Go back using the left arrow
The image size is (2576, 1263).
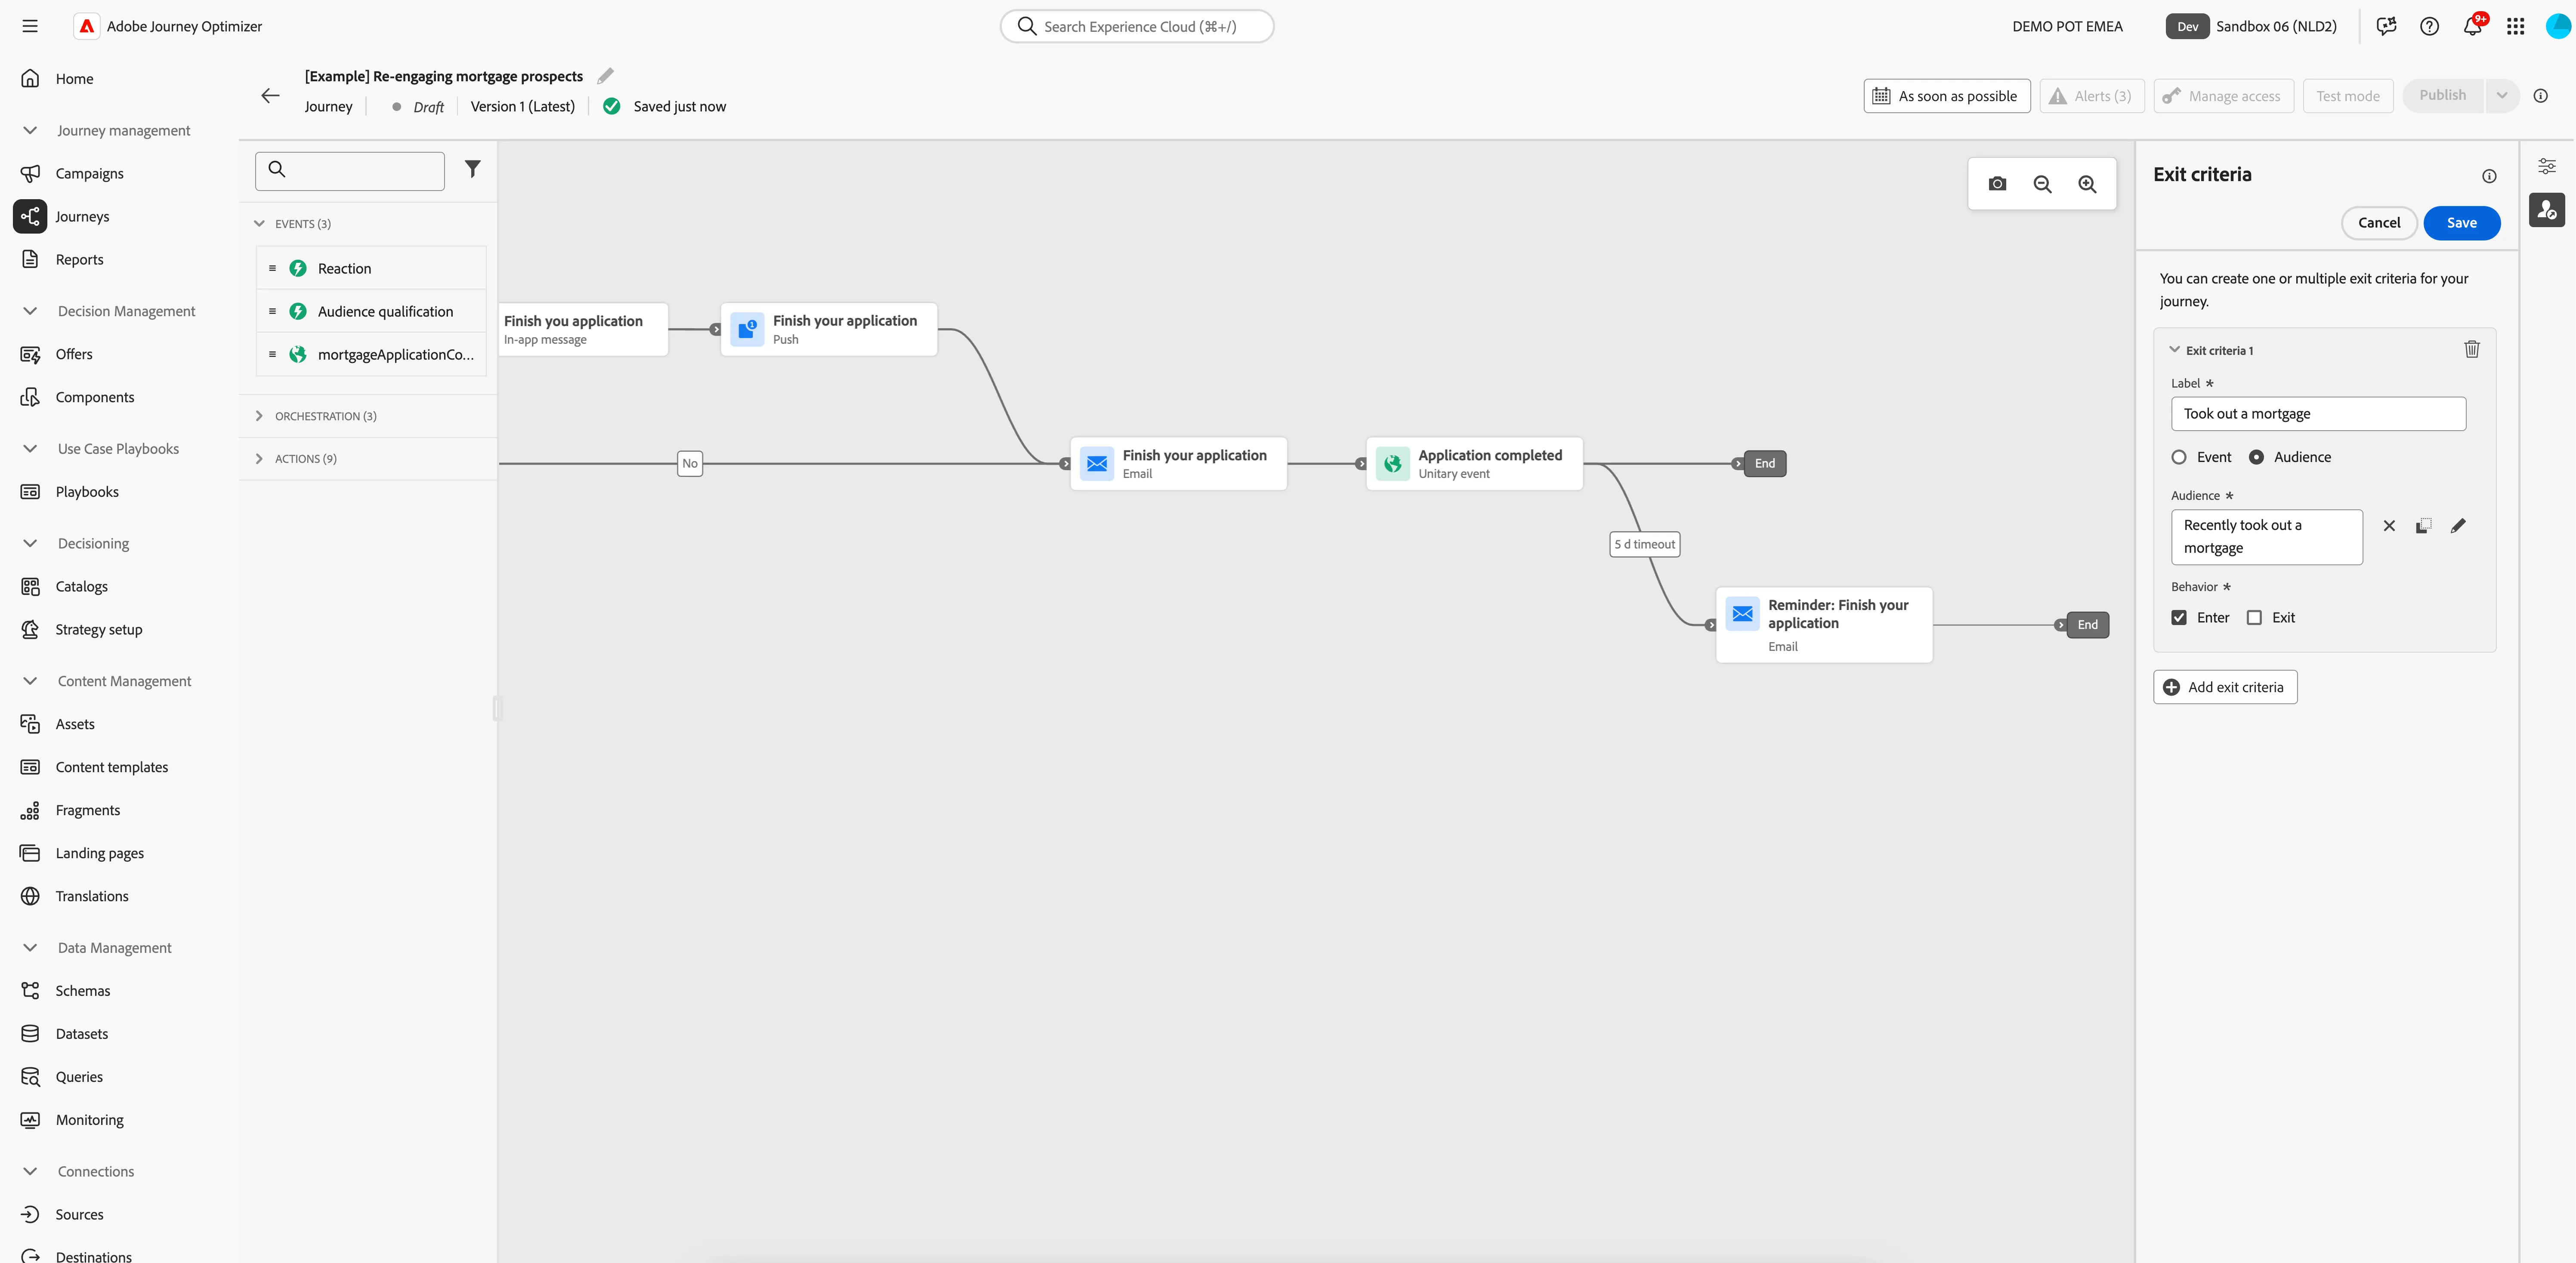click(270, 96)
